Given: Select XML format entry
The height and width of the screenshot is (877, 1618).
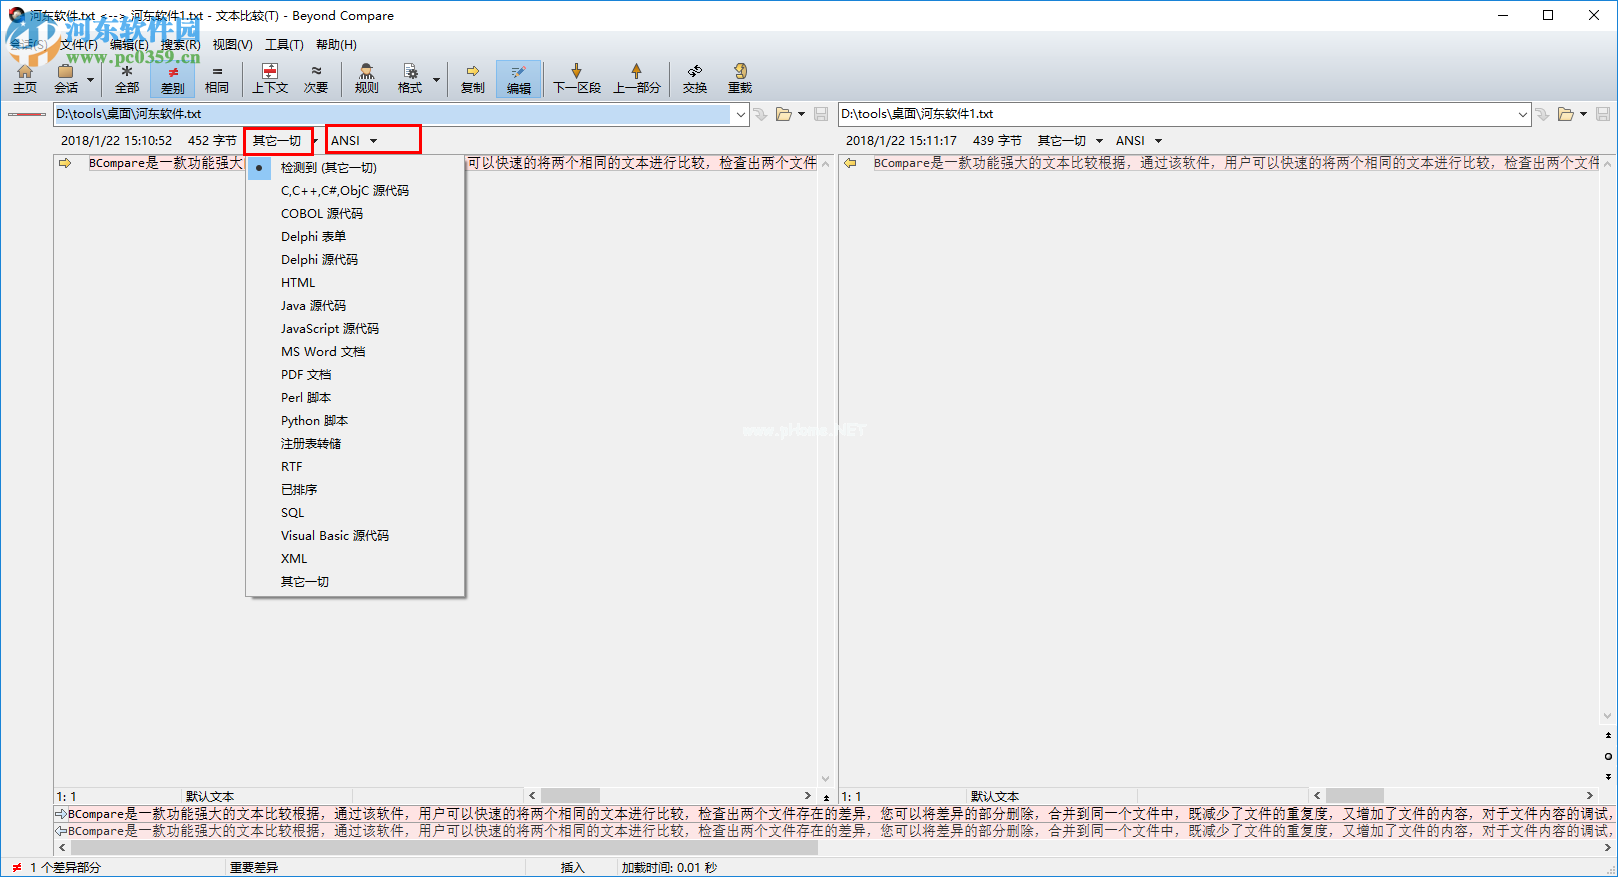Looking at the screenshot, I should [x=355, y=559].
